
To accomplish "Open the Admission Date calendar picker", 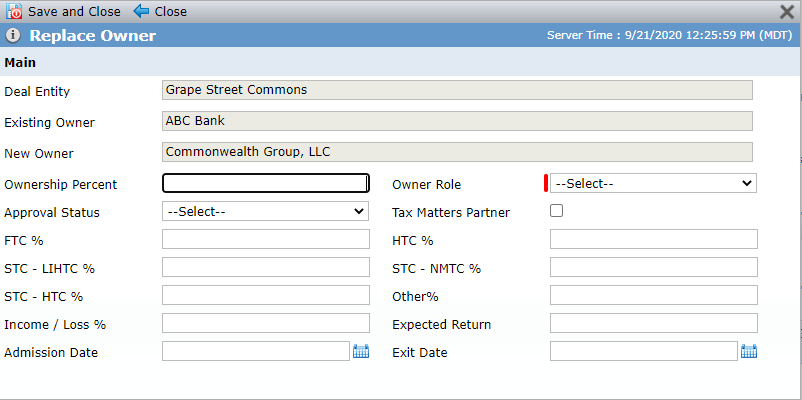I will [361, 351].
